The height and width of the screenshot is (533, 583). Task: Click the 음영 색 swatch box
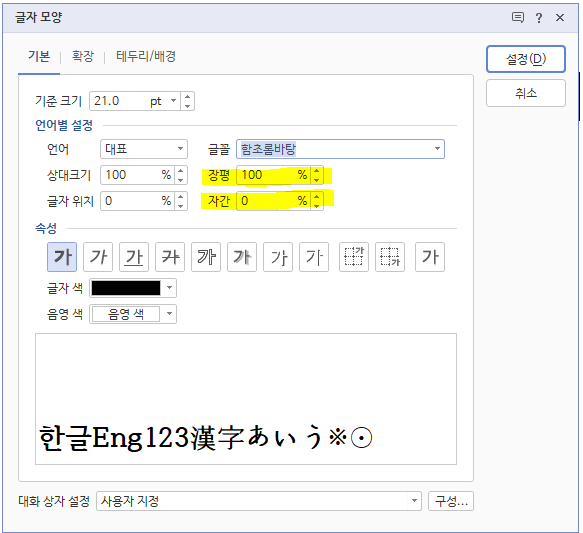coord(126,314)
